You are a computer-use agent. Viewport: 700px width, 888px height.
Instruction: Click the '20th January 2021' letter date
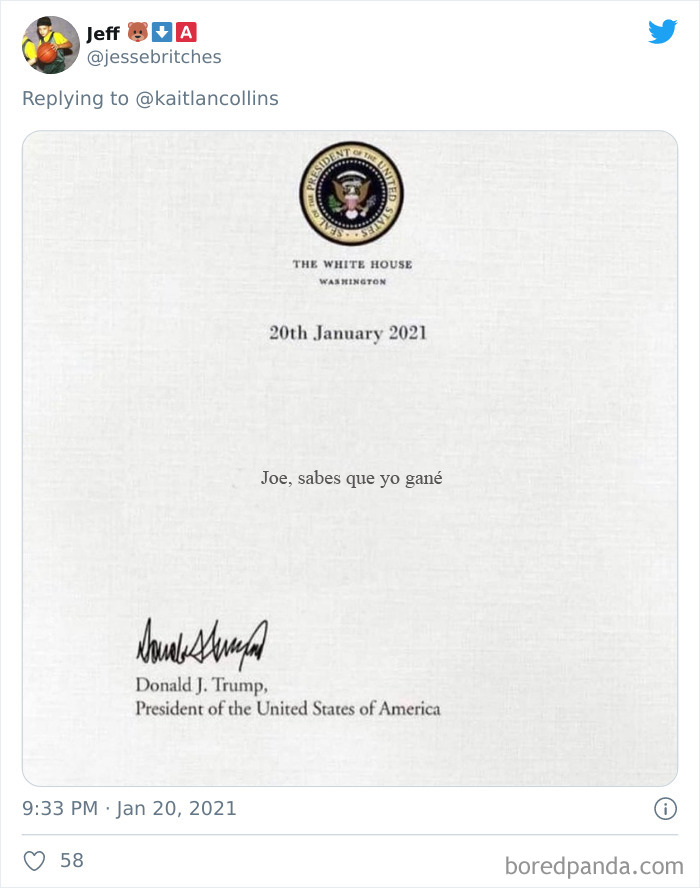pos(348,333)
